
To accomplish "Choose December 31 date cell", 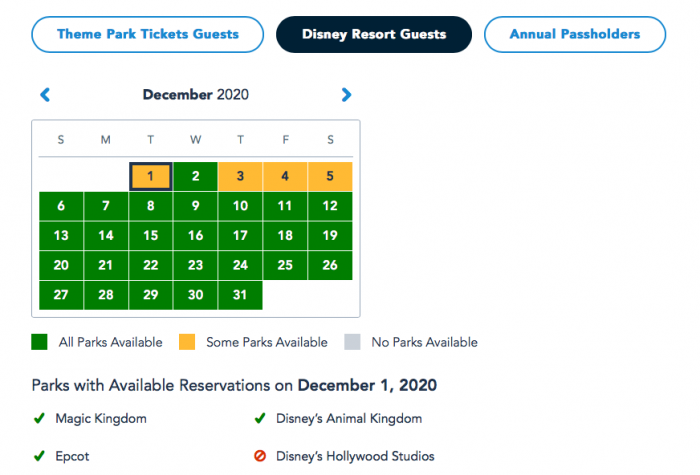I will (x=240, y=295).
